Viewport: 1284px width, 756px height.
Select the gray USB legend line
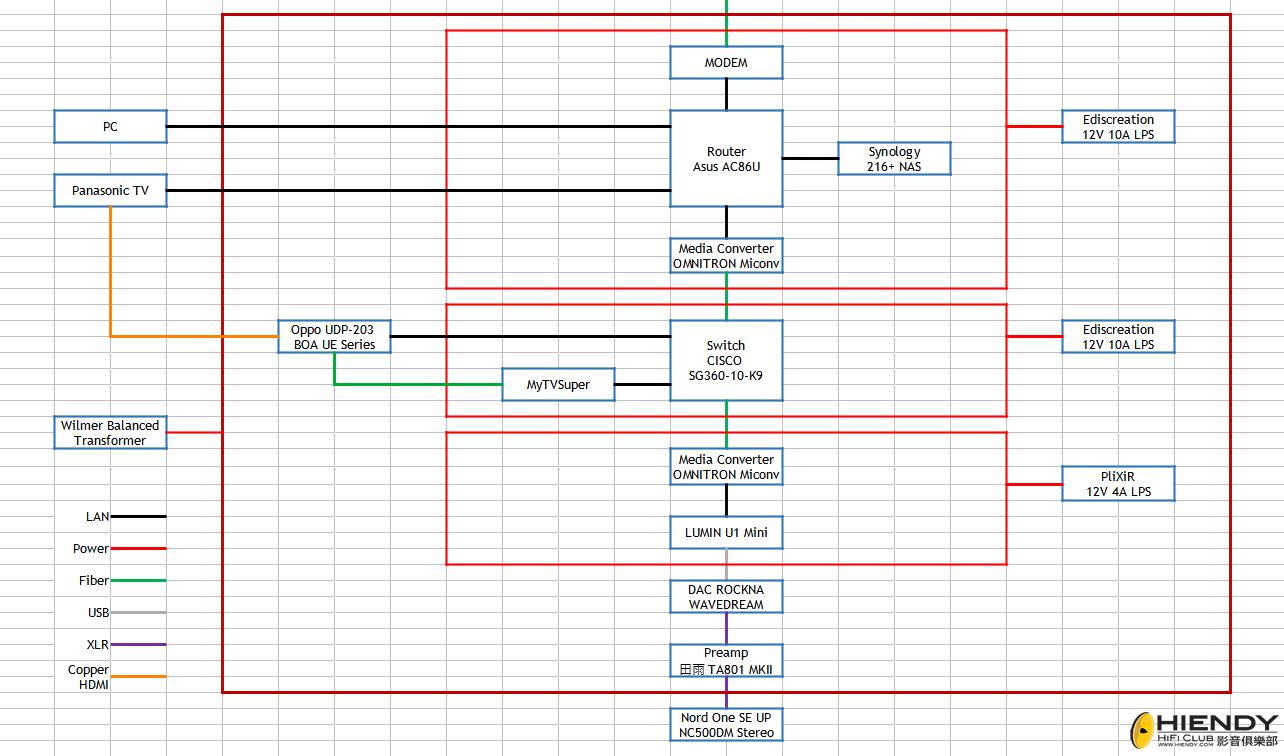(138, 613)
